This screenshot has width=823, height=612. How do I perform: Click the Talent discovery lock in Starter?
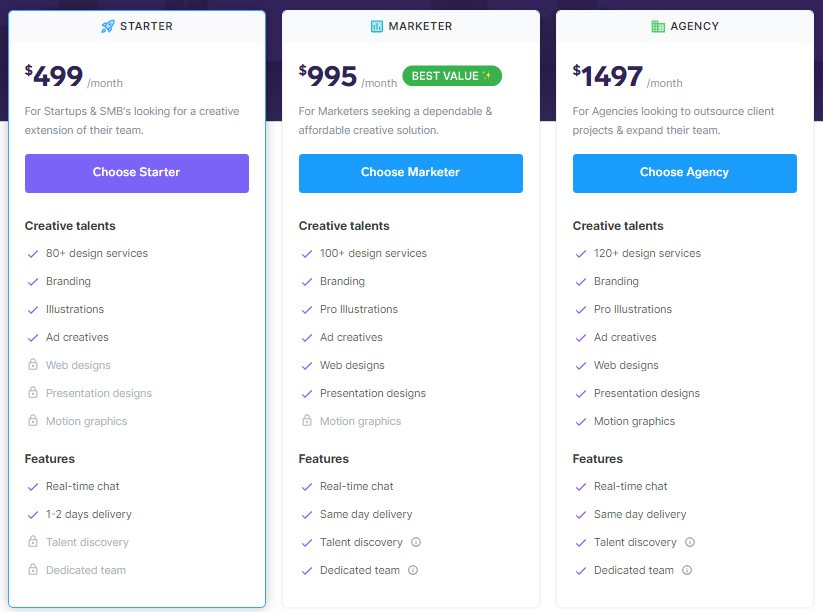(x=33, y=542)
